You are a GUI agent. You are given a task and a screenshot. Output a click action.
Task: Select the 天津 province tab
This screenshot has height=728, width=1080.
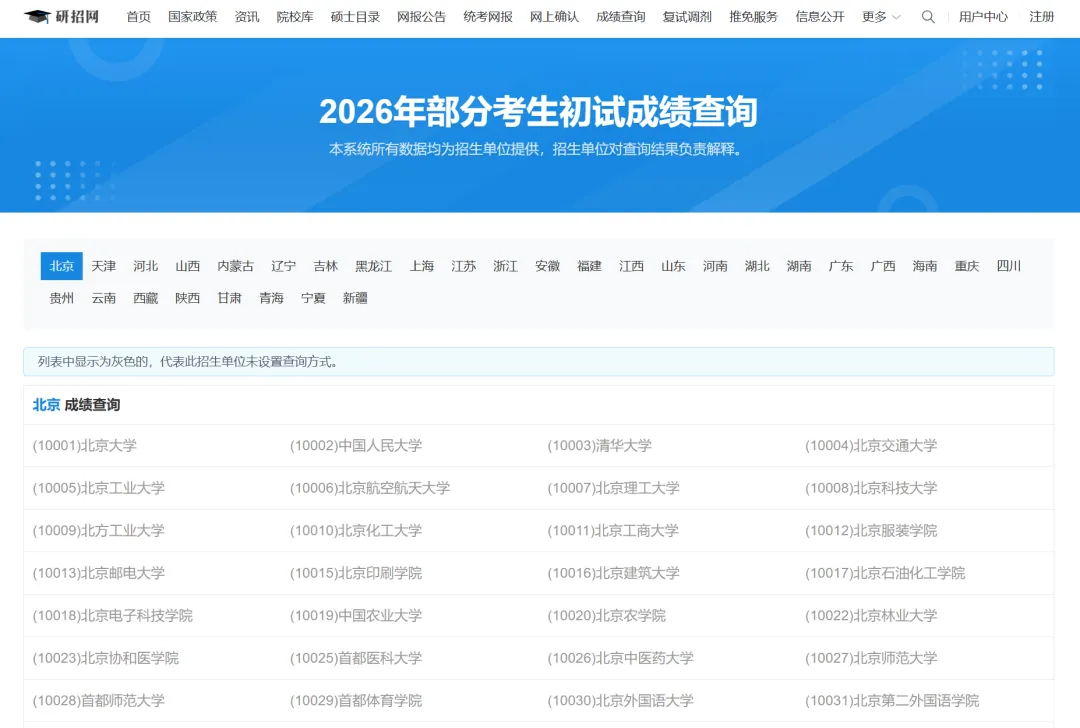tap(103, 266)
